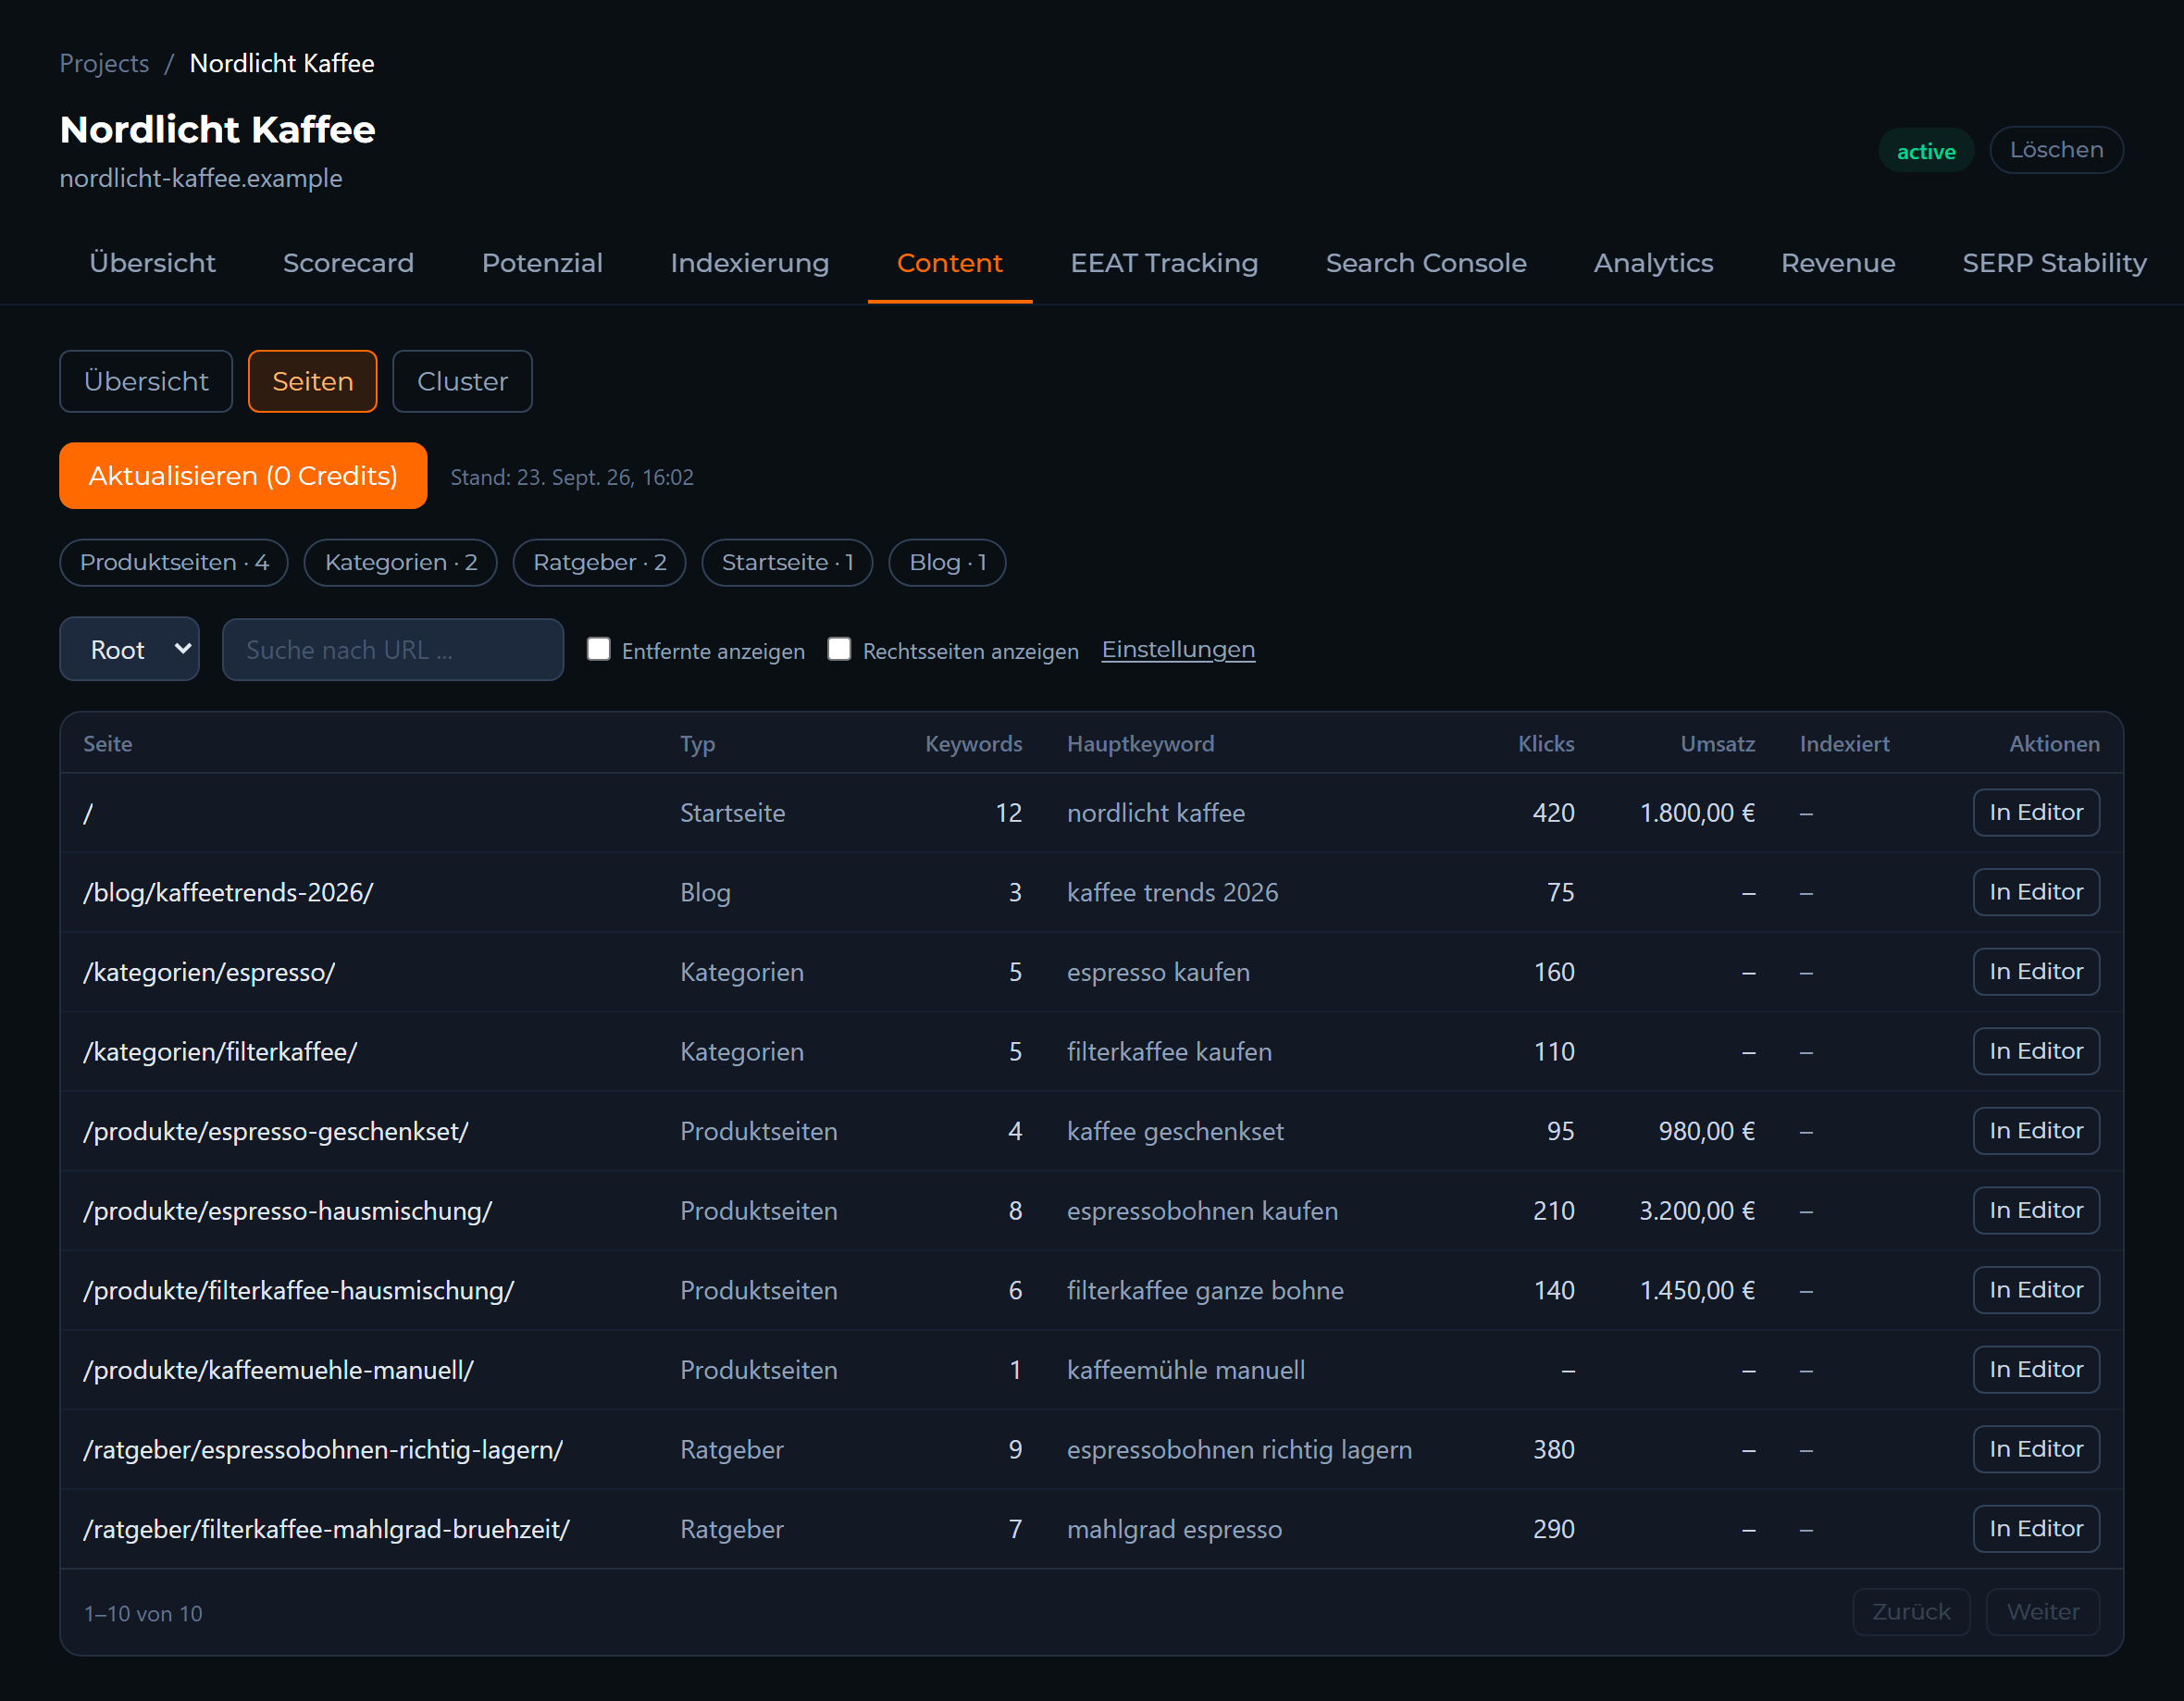
Task: Open In Editor for /kategorien/espresso/ row
Action: click(x=2036, y=971)
